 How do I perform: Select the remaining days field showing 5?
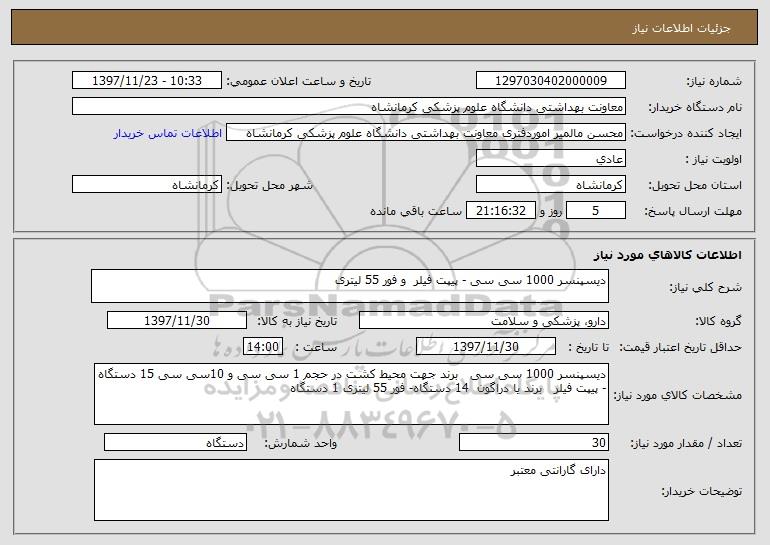click(596, 210)
